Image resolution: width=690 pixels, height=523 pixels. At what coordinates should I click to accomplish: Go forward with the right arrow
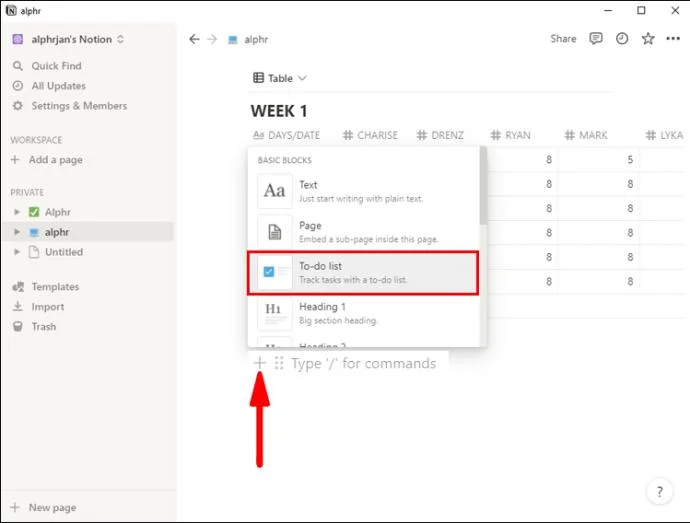212,39
